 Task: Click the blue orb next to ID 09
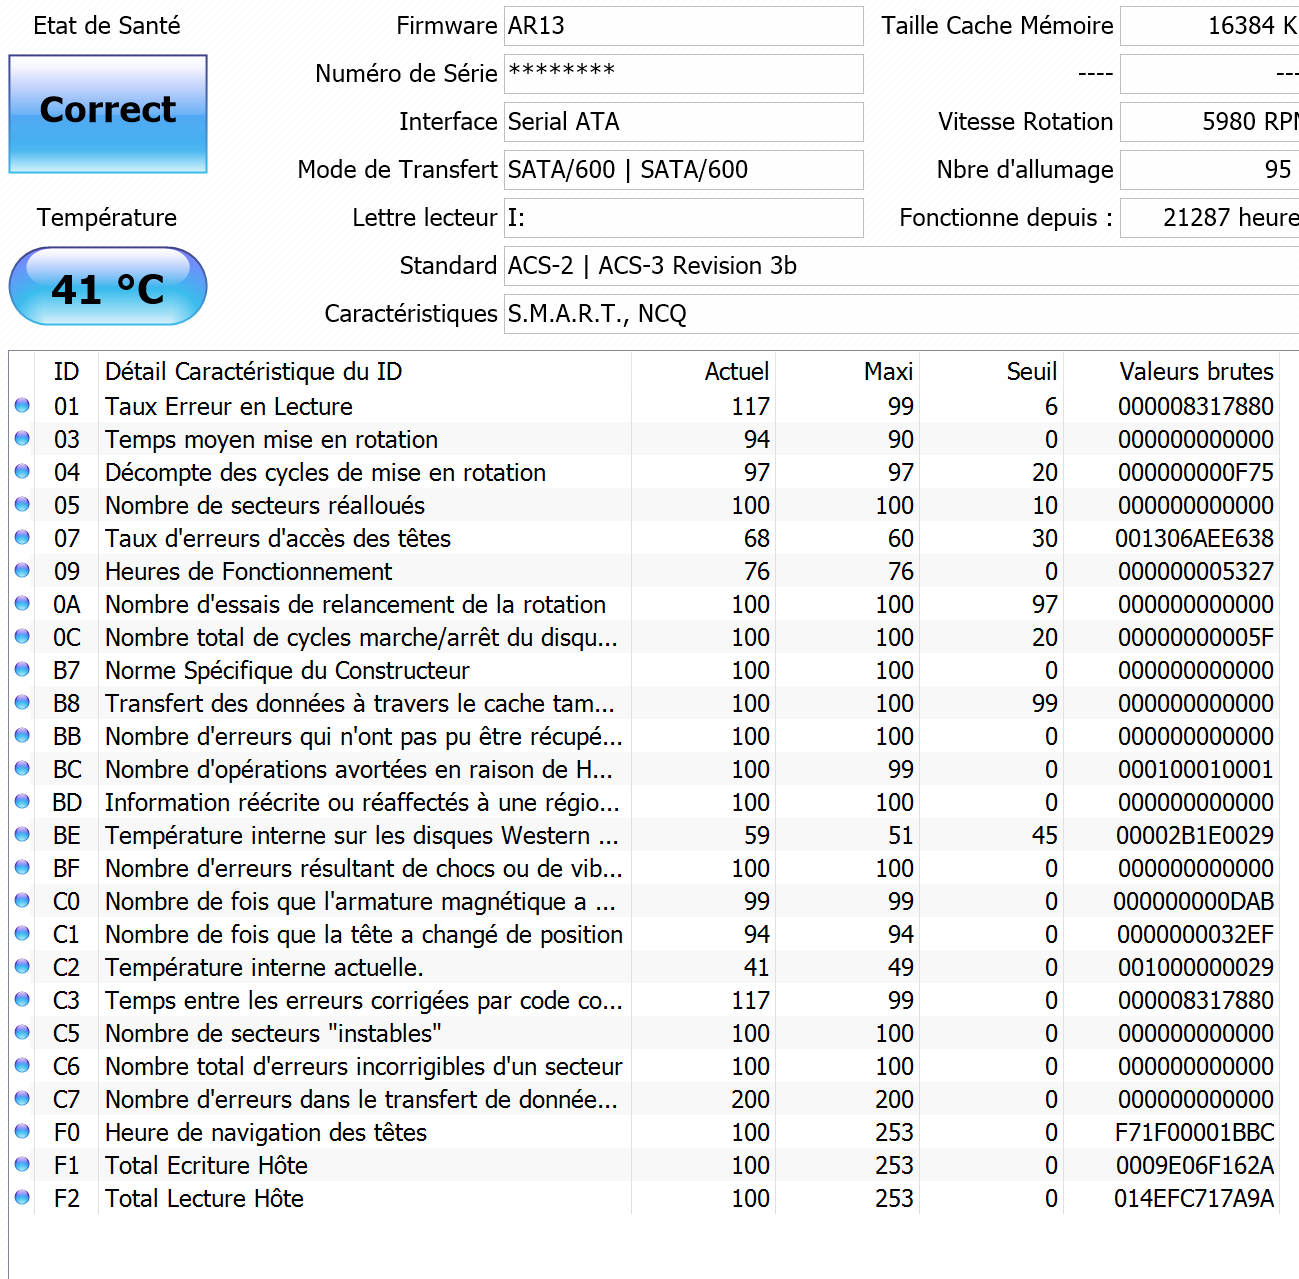click(x=22, y=570)
